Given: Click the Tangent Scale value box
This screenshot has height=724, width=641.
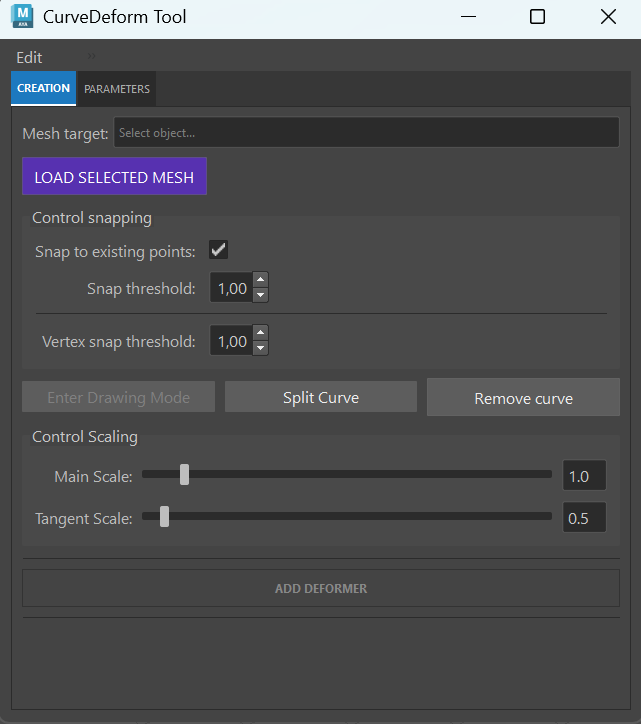Looking at the screenshot, I should pyautogui.click(x=584, y=518).
